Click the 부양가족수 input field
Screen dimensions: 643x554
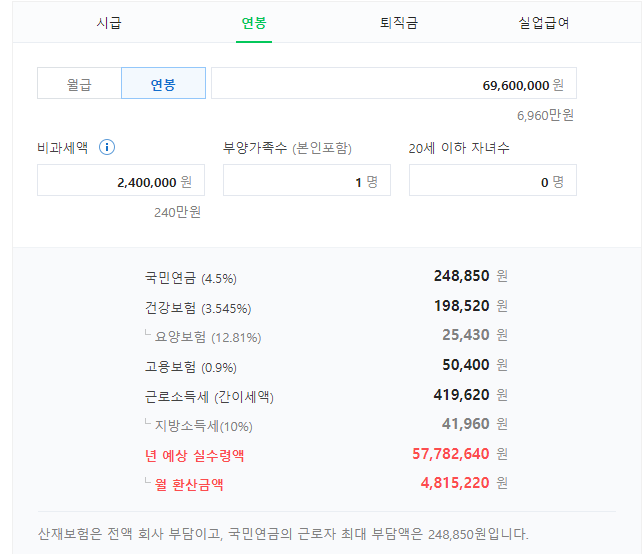(x=307, y=180)
